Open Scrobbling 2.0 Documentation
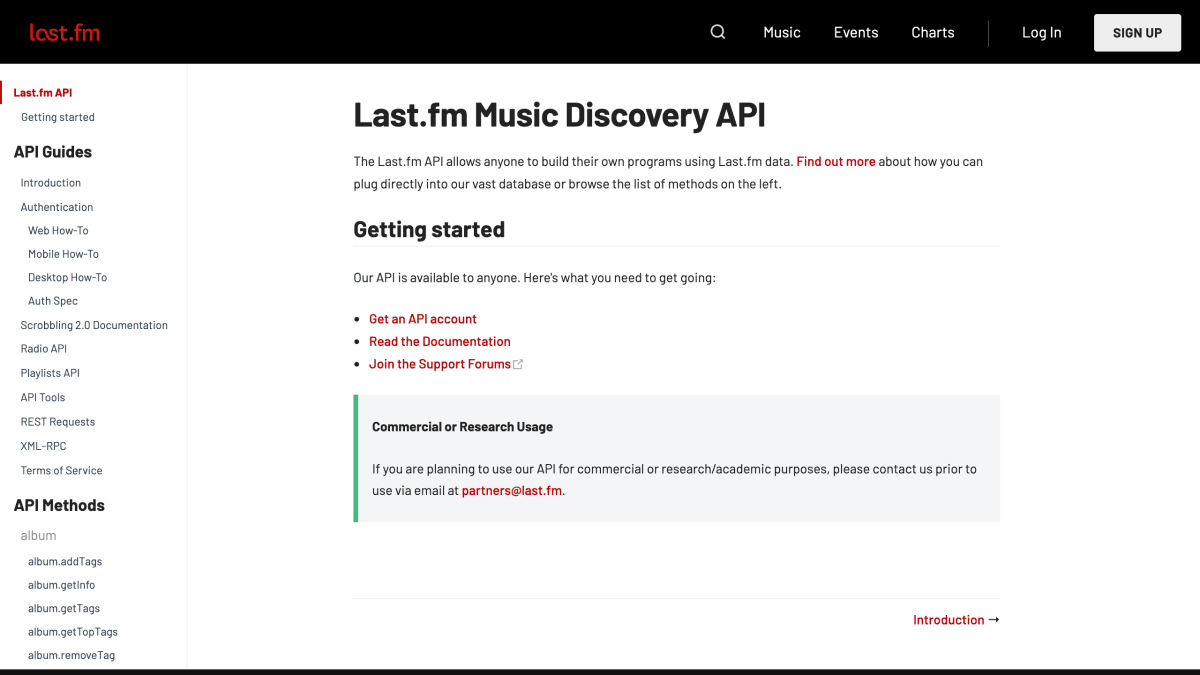Viewport: 1200px width, 675px height. click(94, 325)
